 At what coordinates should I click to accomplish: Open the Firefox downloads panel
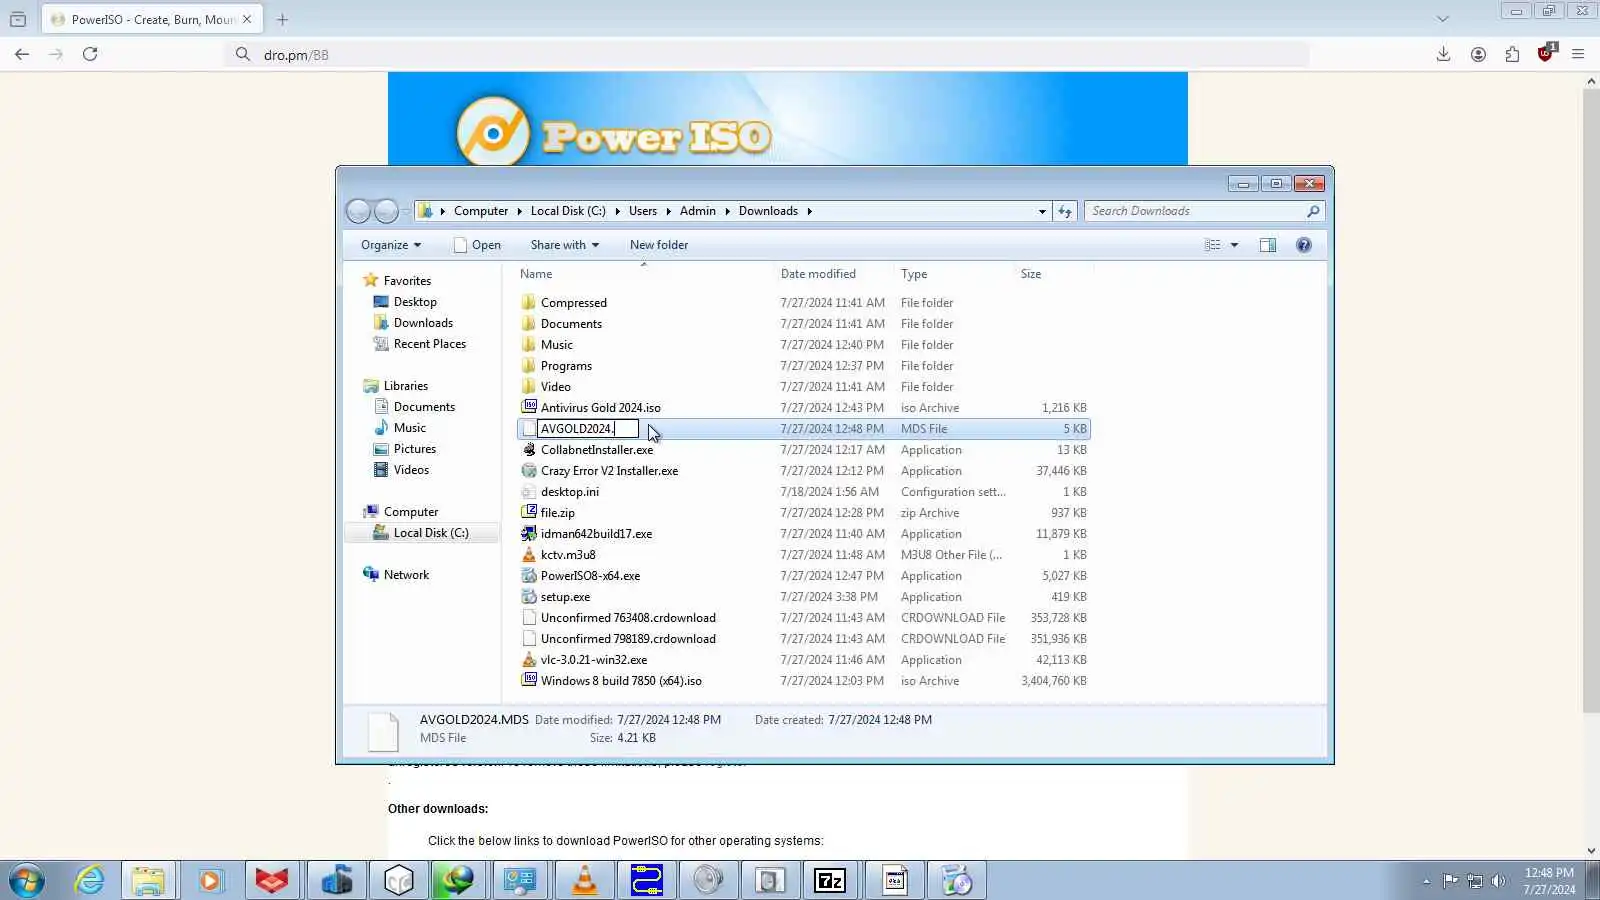pyautogui.click(x=1443, y=54)
